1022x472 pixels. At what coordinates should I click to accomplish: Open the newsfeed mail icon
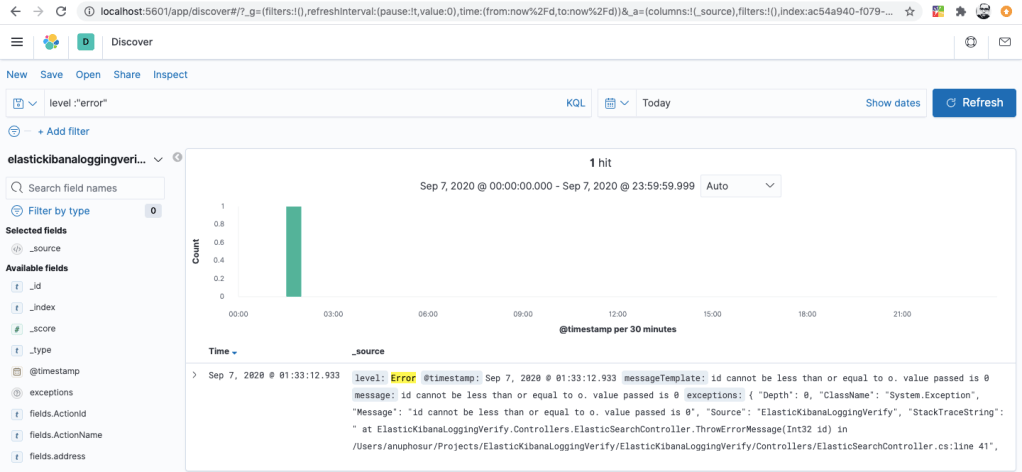(x=1004, y=42)
